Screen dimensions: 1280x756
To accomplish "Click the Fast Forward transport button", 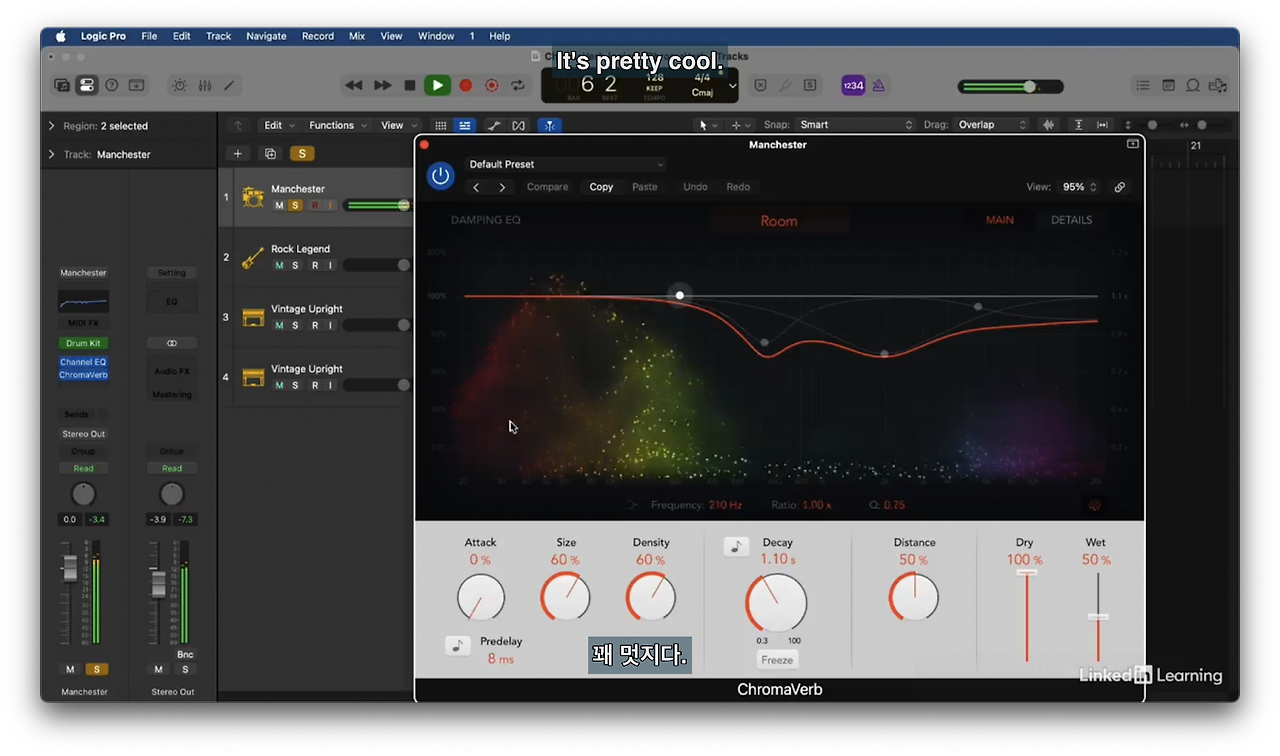I will tap(382, 86).
